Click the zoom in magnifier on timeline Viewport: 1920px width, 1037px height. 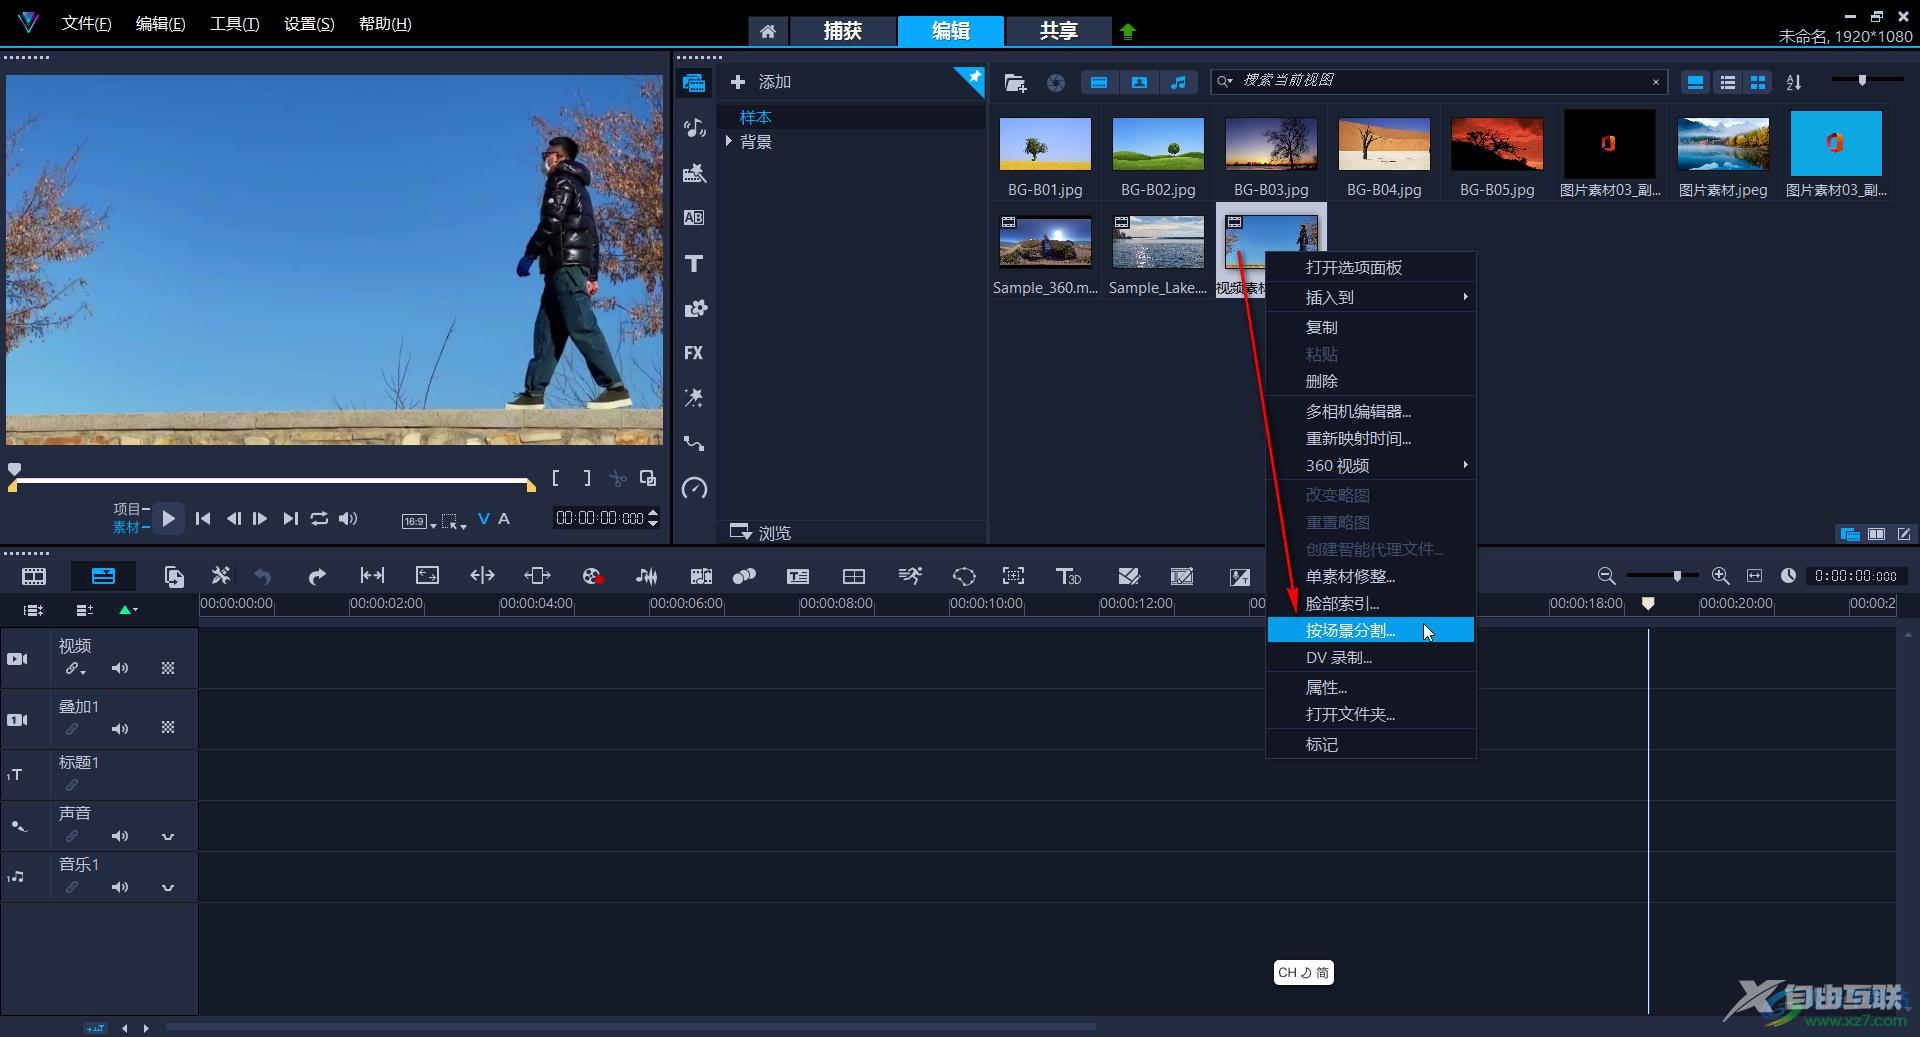pyautogui.click(x=1720, y=576)
